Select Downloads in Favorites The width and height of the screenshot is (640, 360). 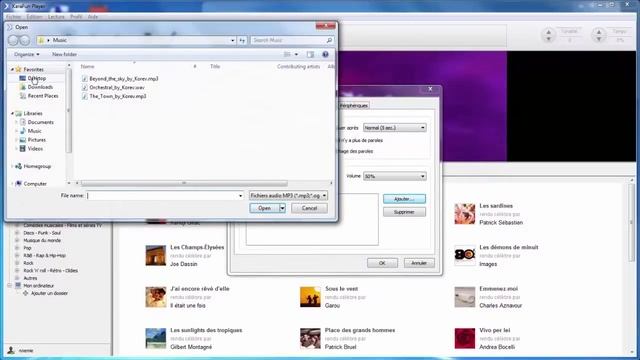click(40, 87)
